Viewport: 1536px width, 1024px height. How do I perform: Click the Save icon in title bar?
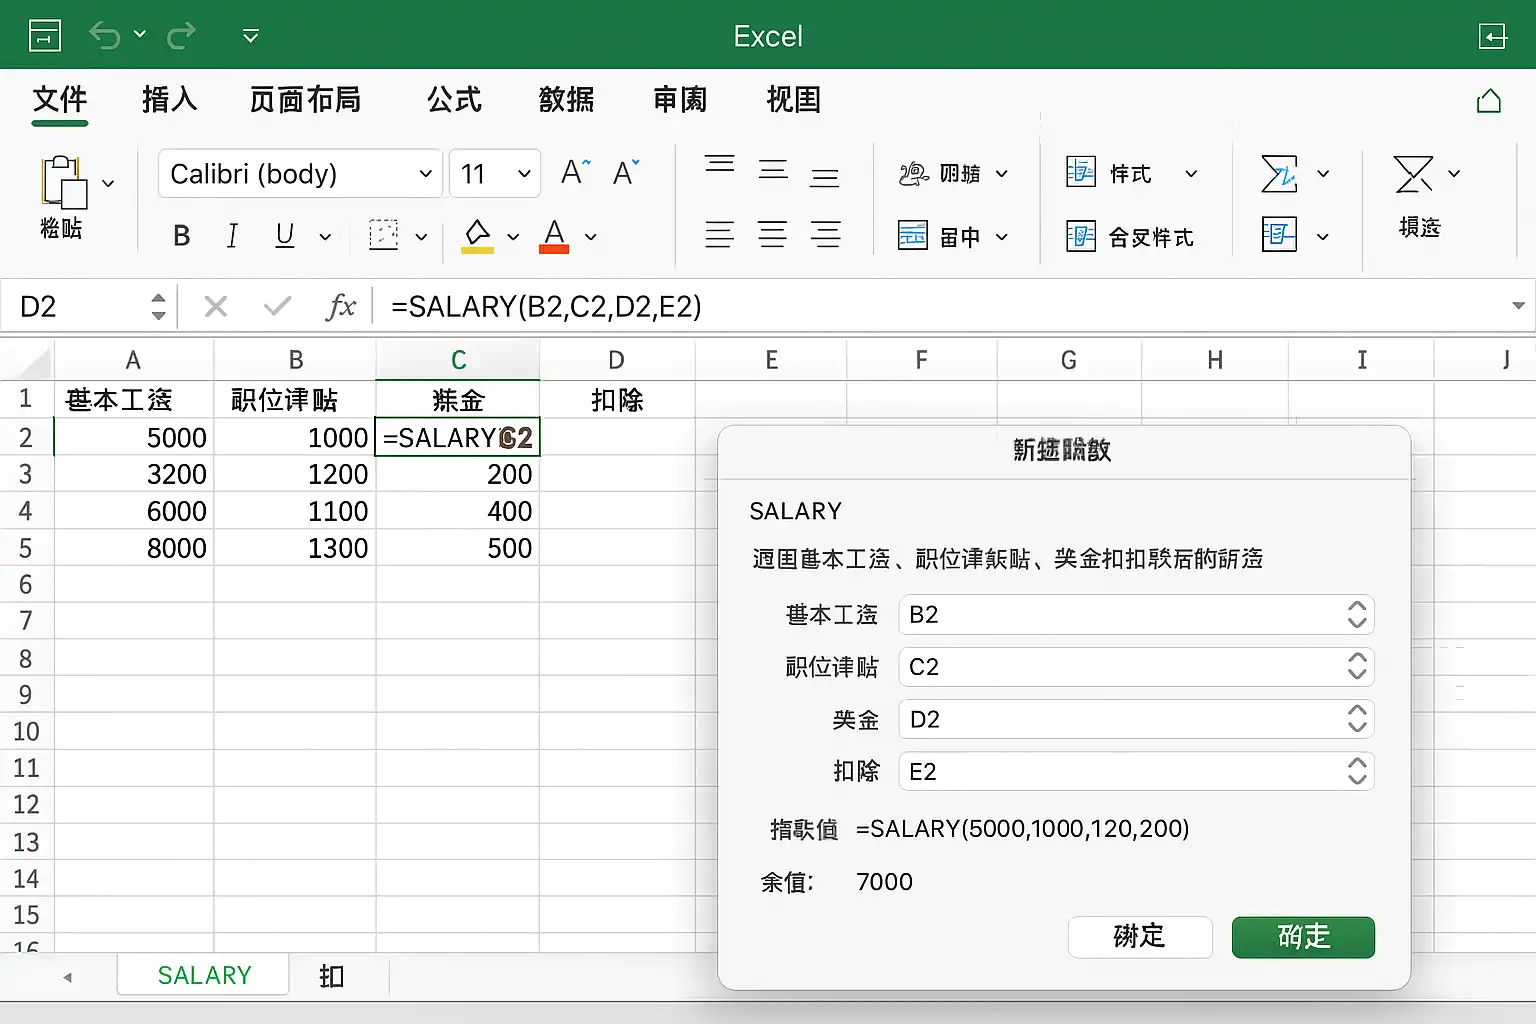[x=45, y=36]
